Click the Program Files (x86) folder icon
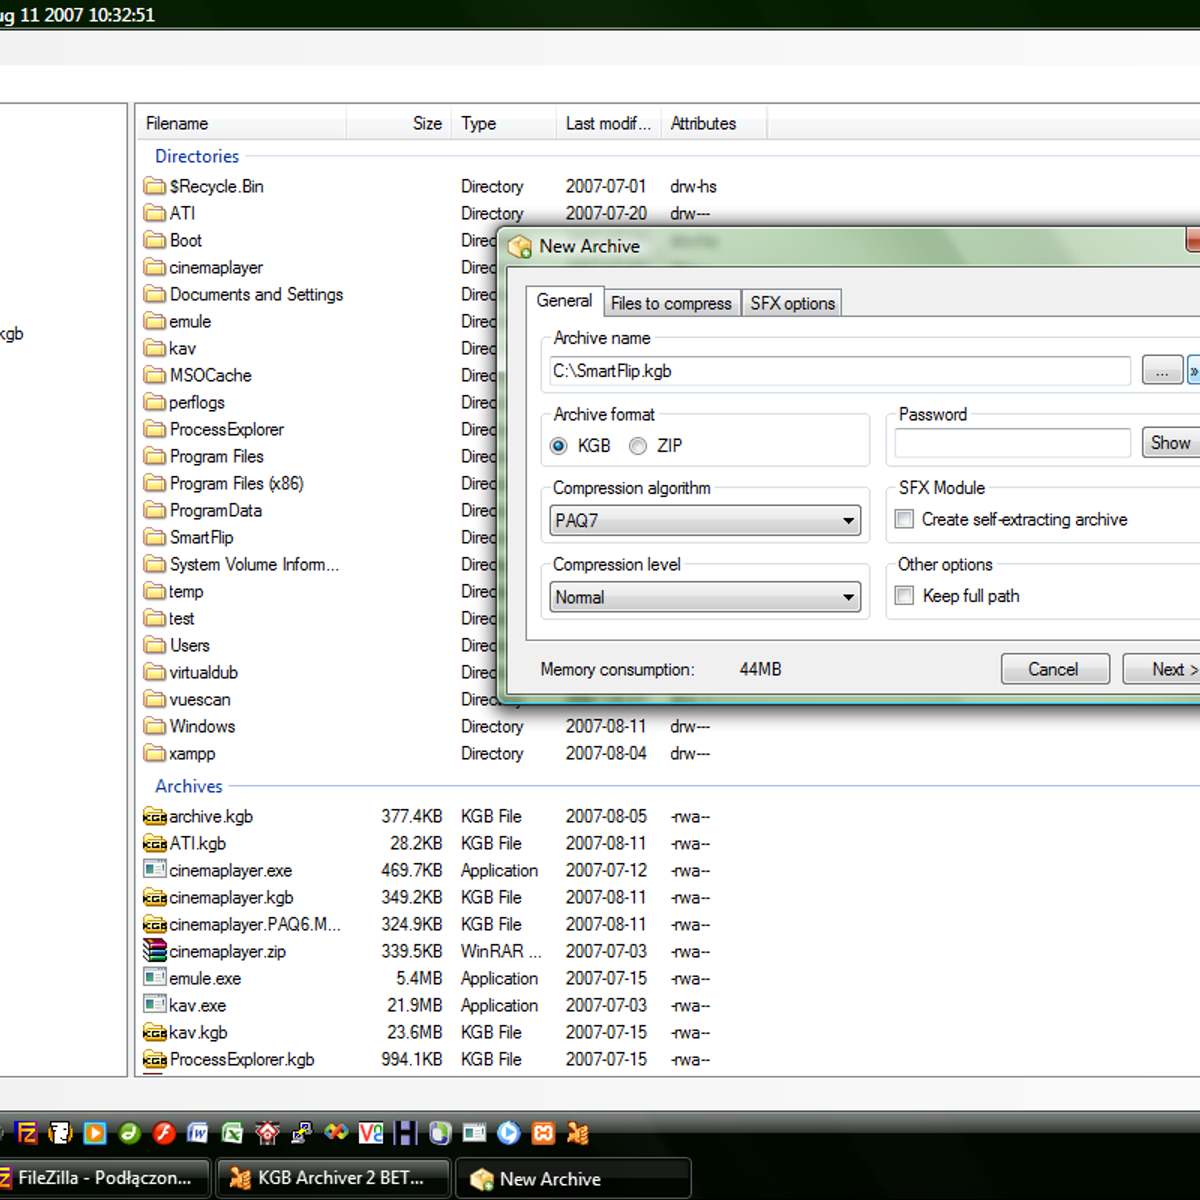Screen dimensions: 1200x1200 (x=154, y=483)
